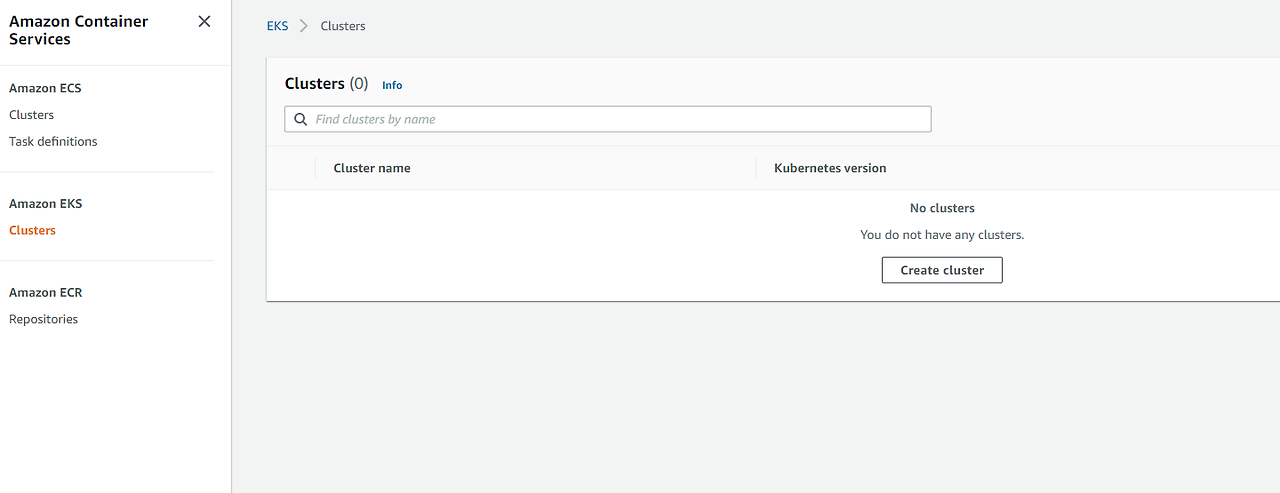Screen dimensions: 1280x493
Task: Close the Amazon Container Services sidebar
Action: [204, 21]
